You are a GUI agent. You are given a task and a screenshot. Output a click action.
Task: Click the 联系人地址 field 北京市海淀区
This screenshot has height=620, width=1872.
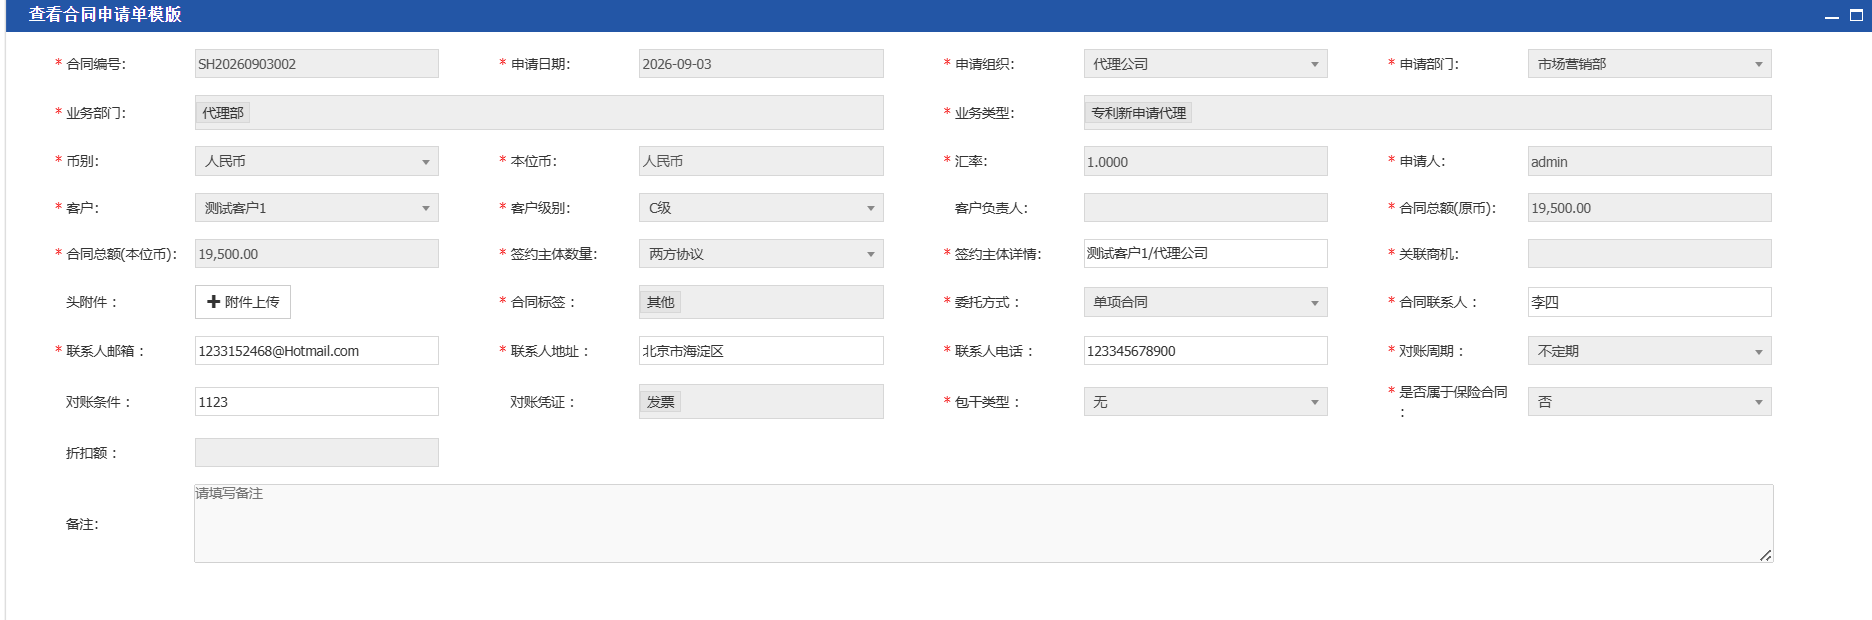point(760,351)
